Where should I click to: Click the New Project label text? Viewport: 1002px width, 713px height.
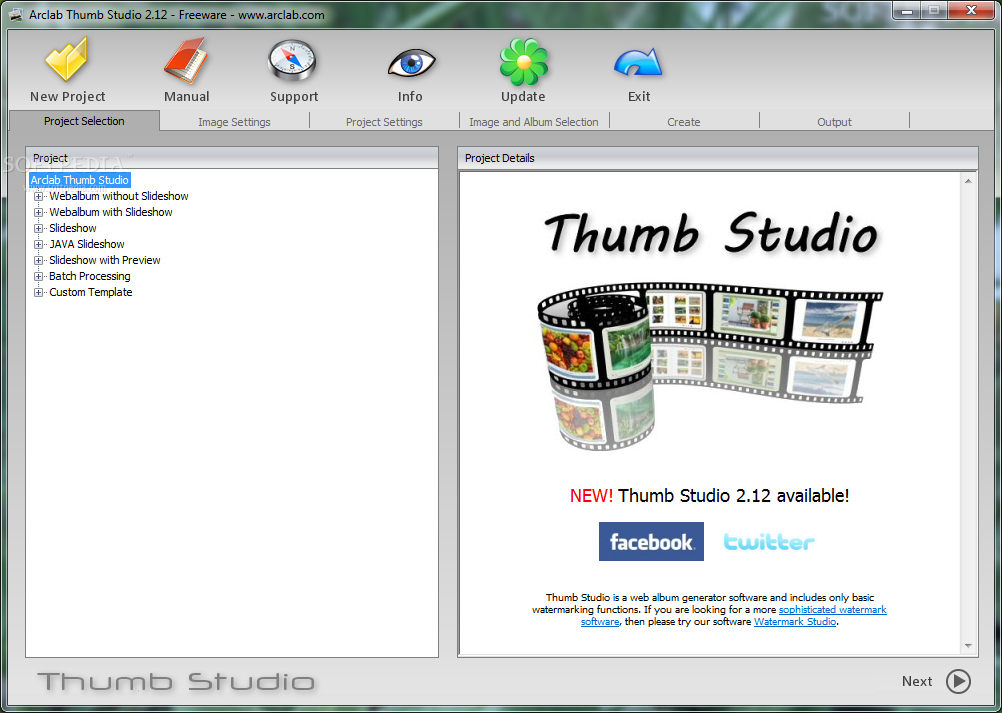click(x=67, y=96)
